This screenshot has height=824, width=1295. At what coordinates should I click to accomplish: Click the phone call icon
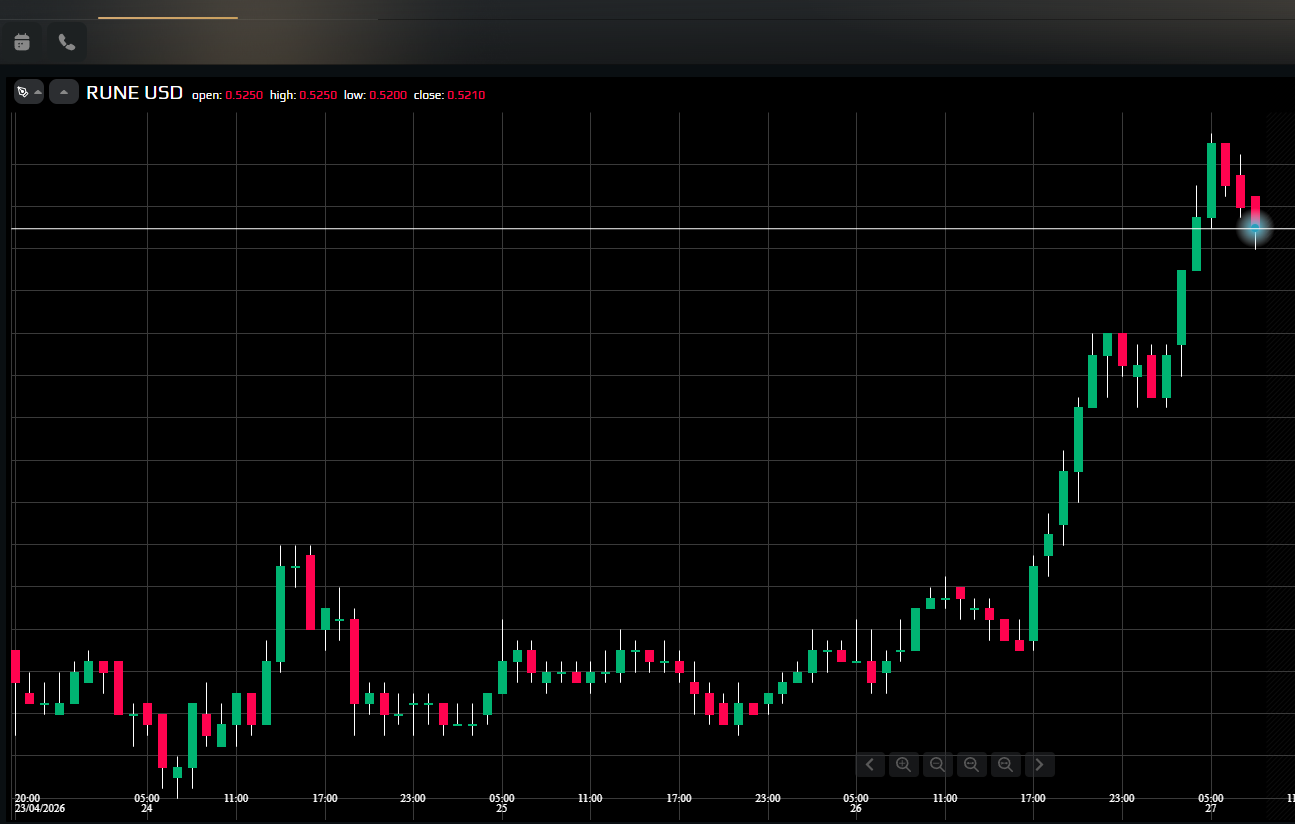67,42
